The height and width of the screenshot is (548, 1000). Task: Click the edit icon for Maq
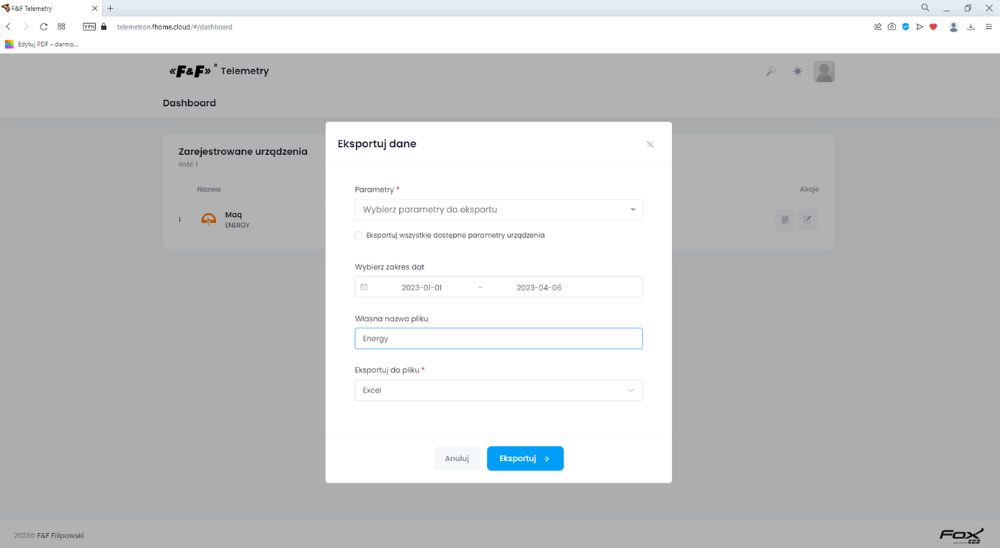pyautogui.click(x=807, y=219)
